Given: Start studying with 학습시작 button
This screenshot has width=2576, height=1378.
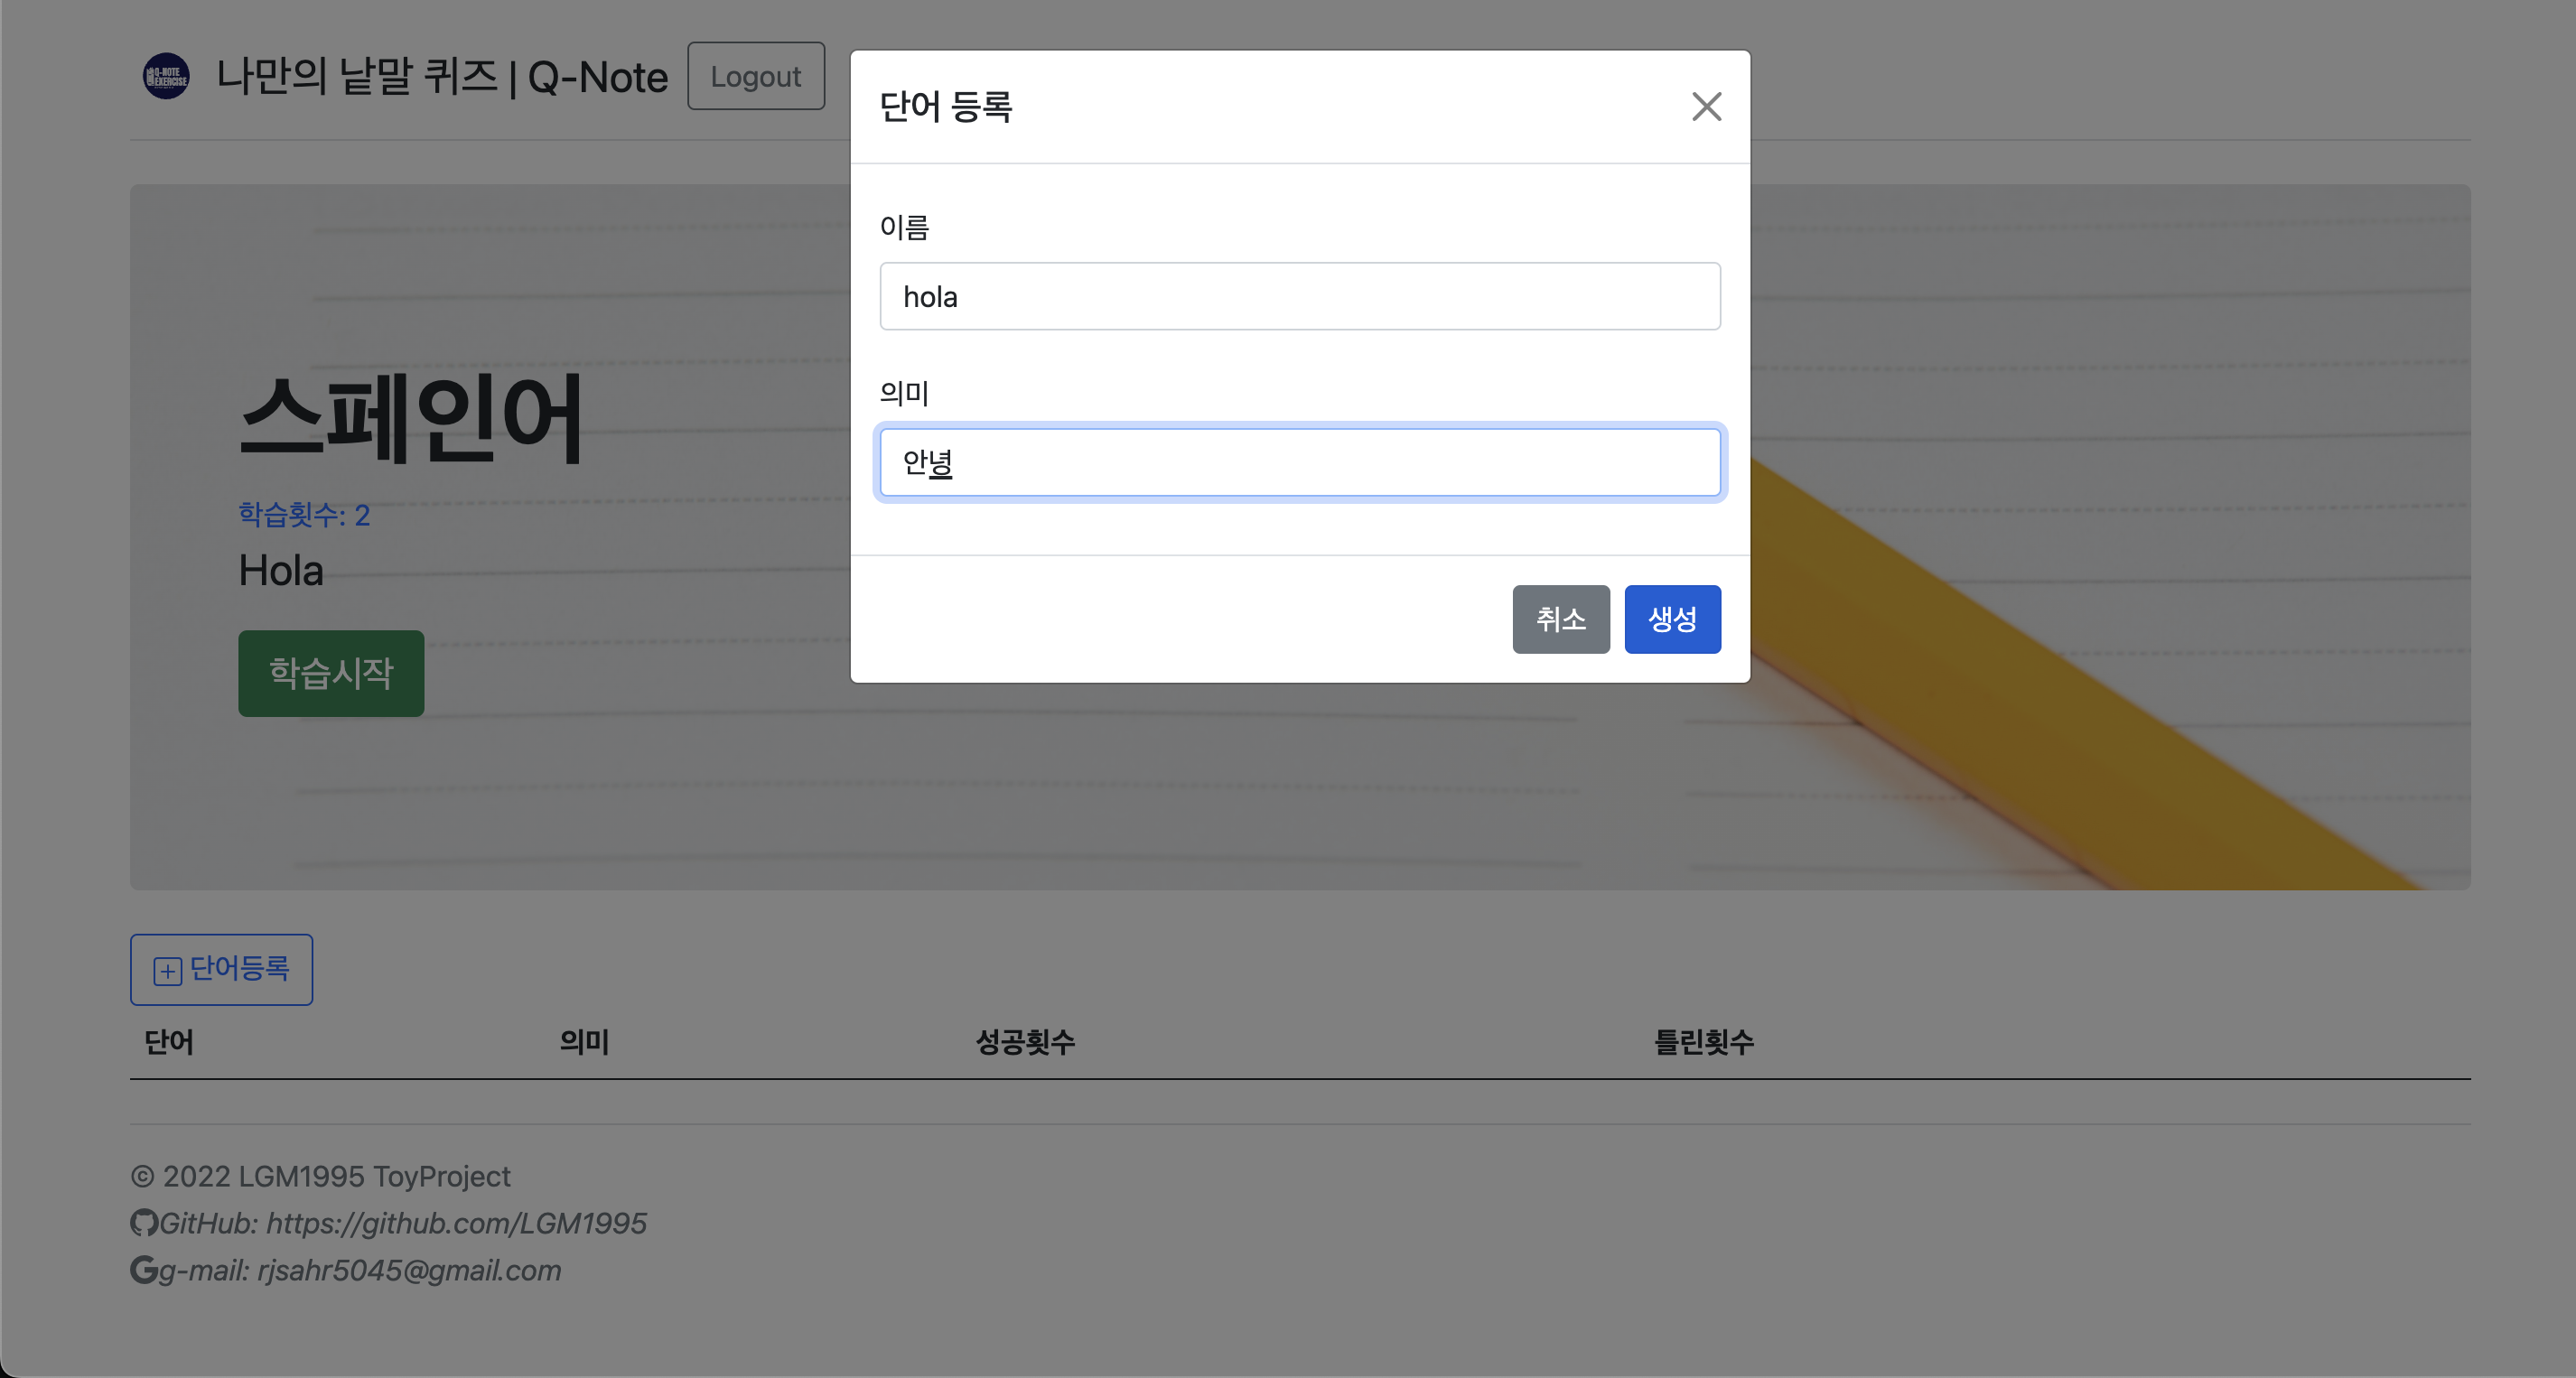Looking at the screenshot, I should [x=331, y=673].
